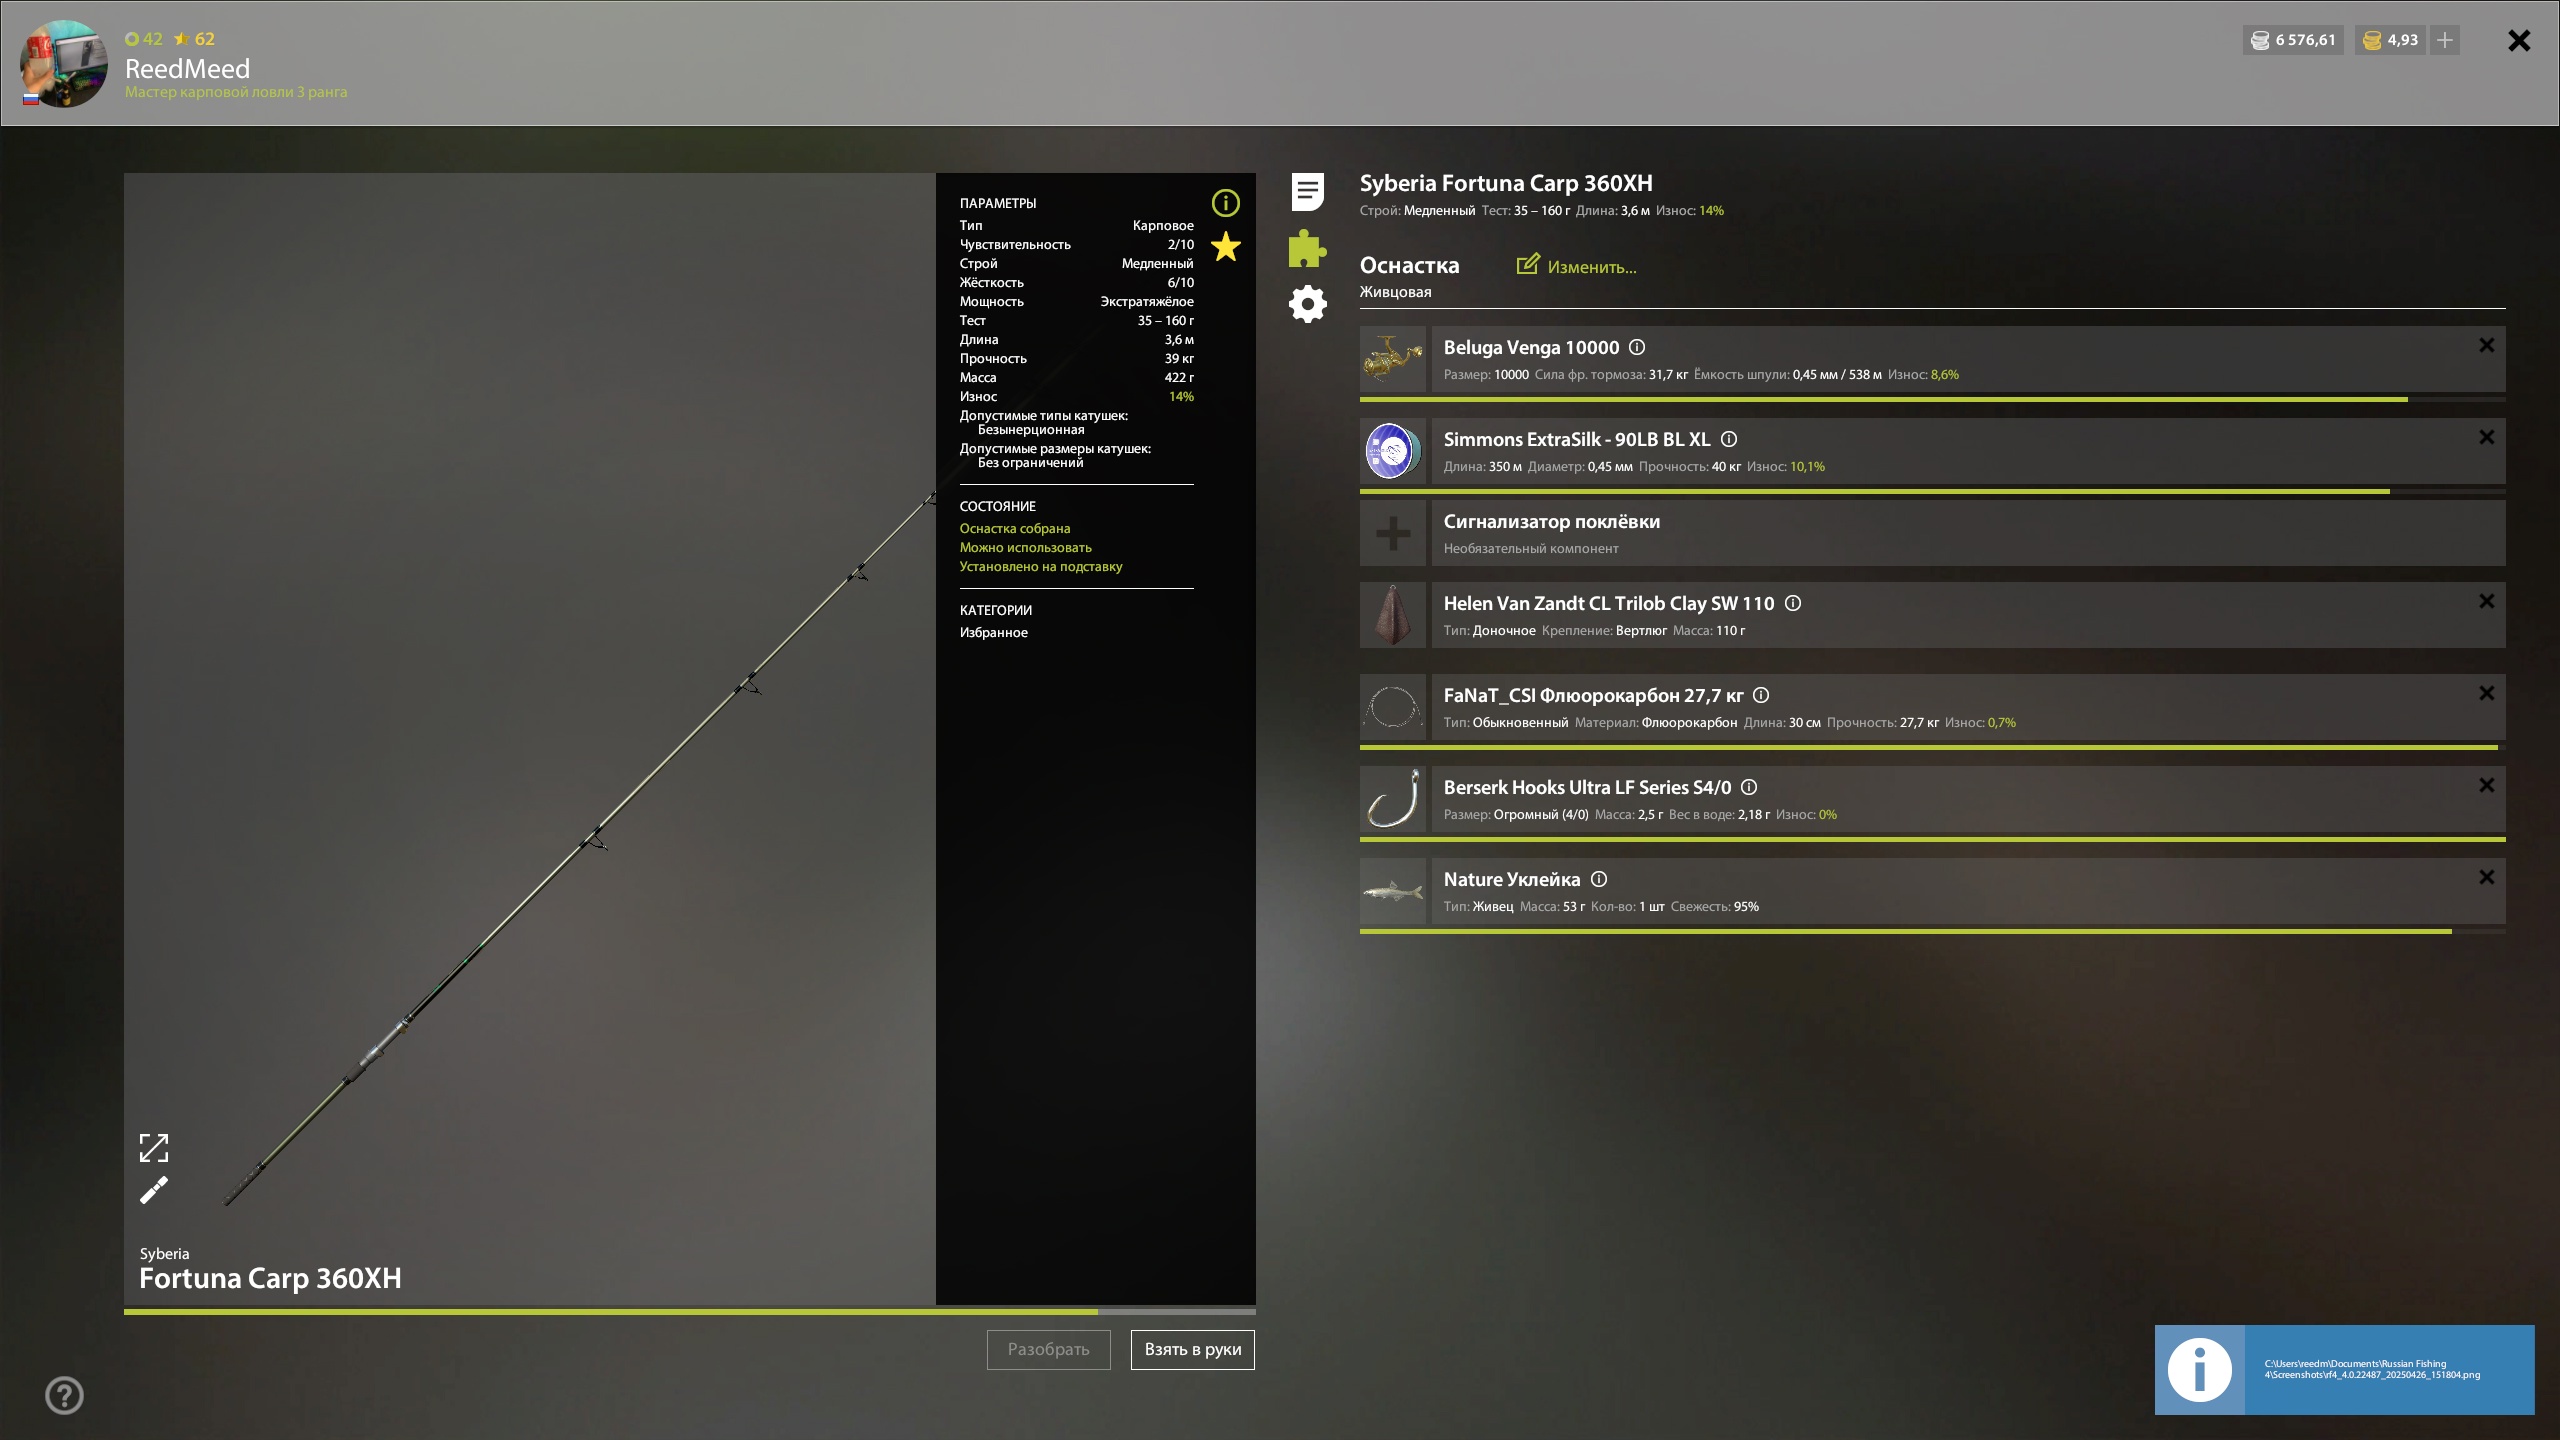Image resolution: width=2560 pixels, height=1440 pixels.
Task: Click the ReedMeed profile avatar
Action: 63,63
